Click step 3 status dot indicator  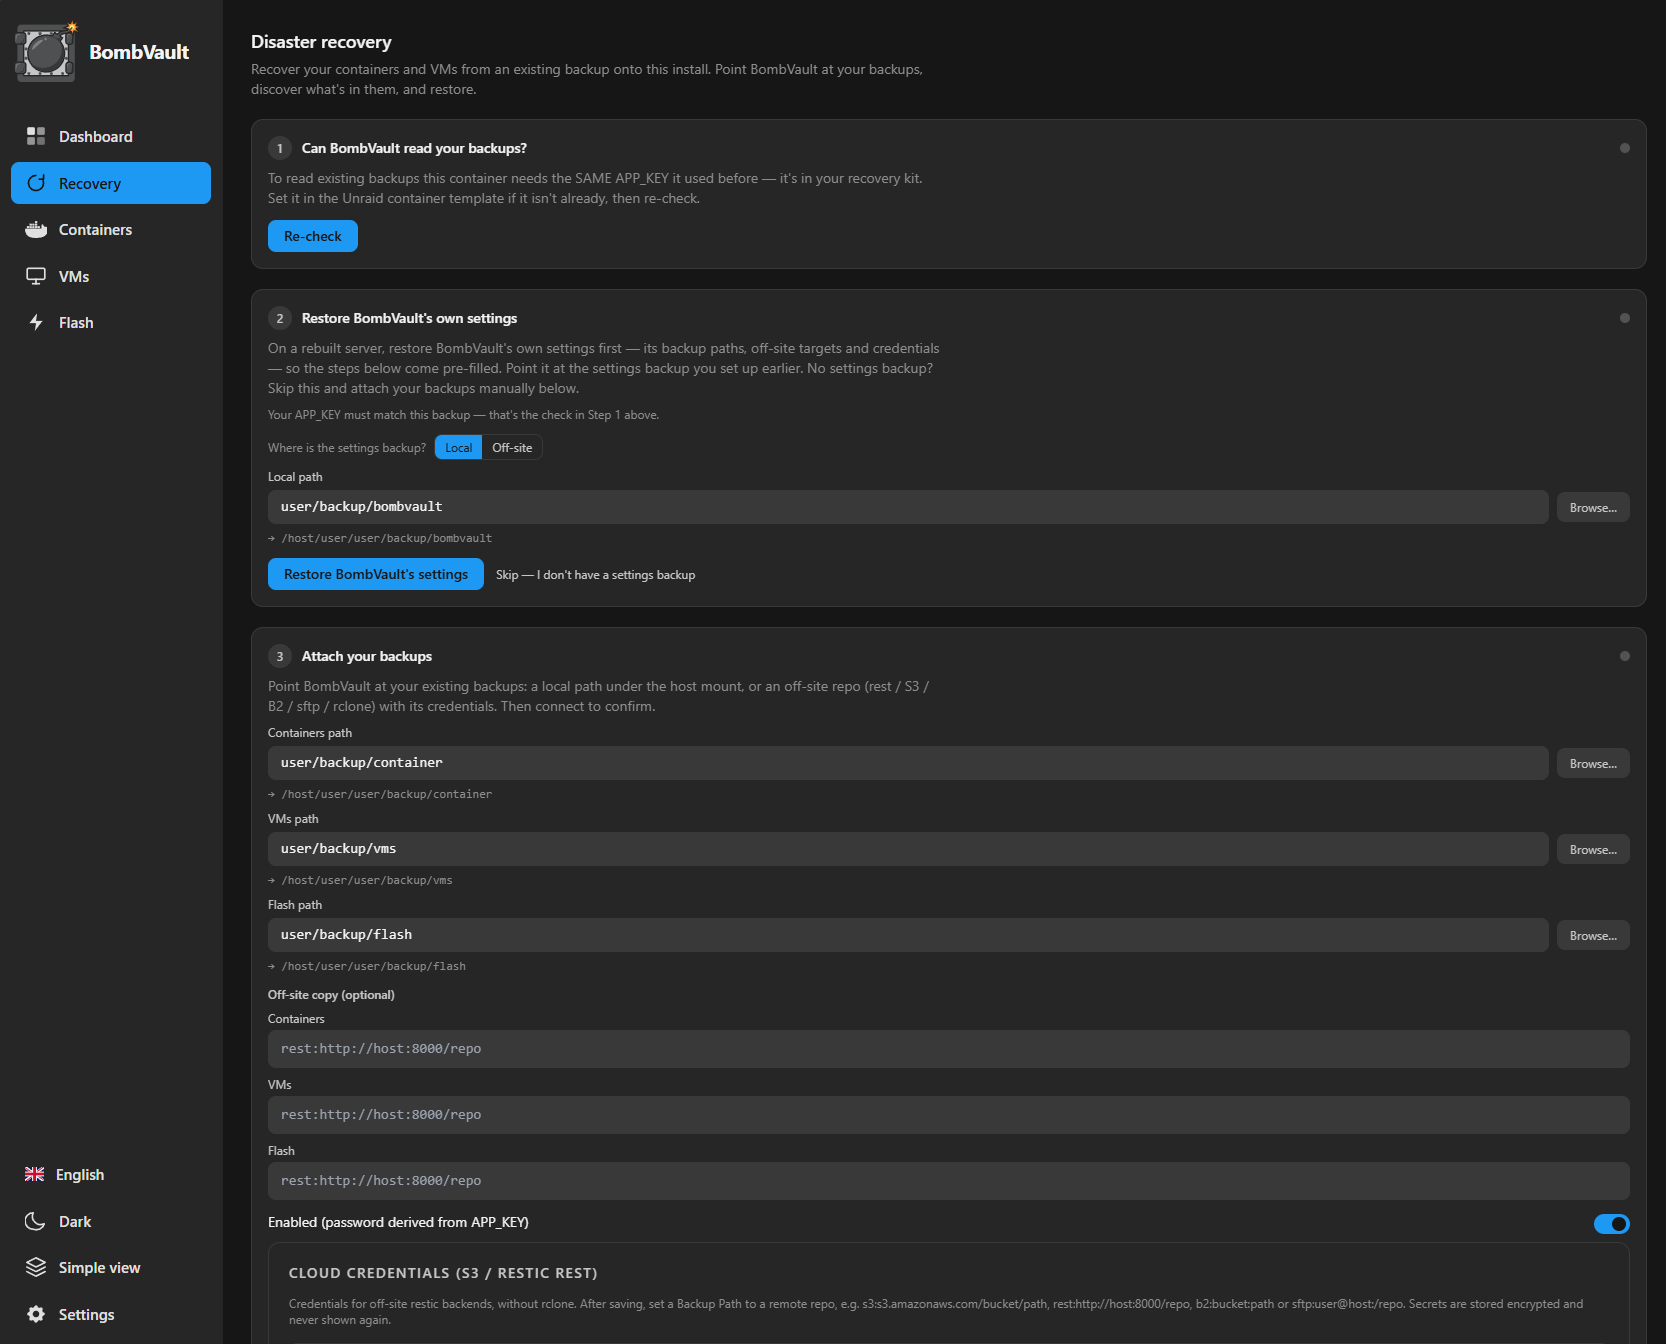(1624, 656)
